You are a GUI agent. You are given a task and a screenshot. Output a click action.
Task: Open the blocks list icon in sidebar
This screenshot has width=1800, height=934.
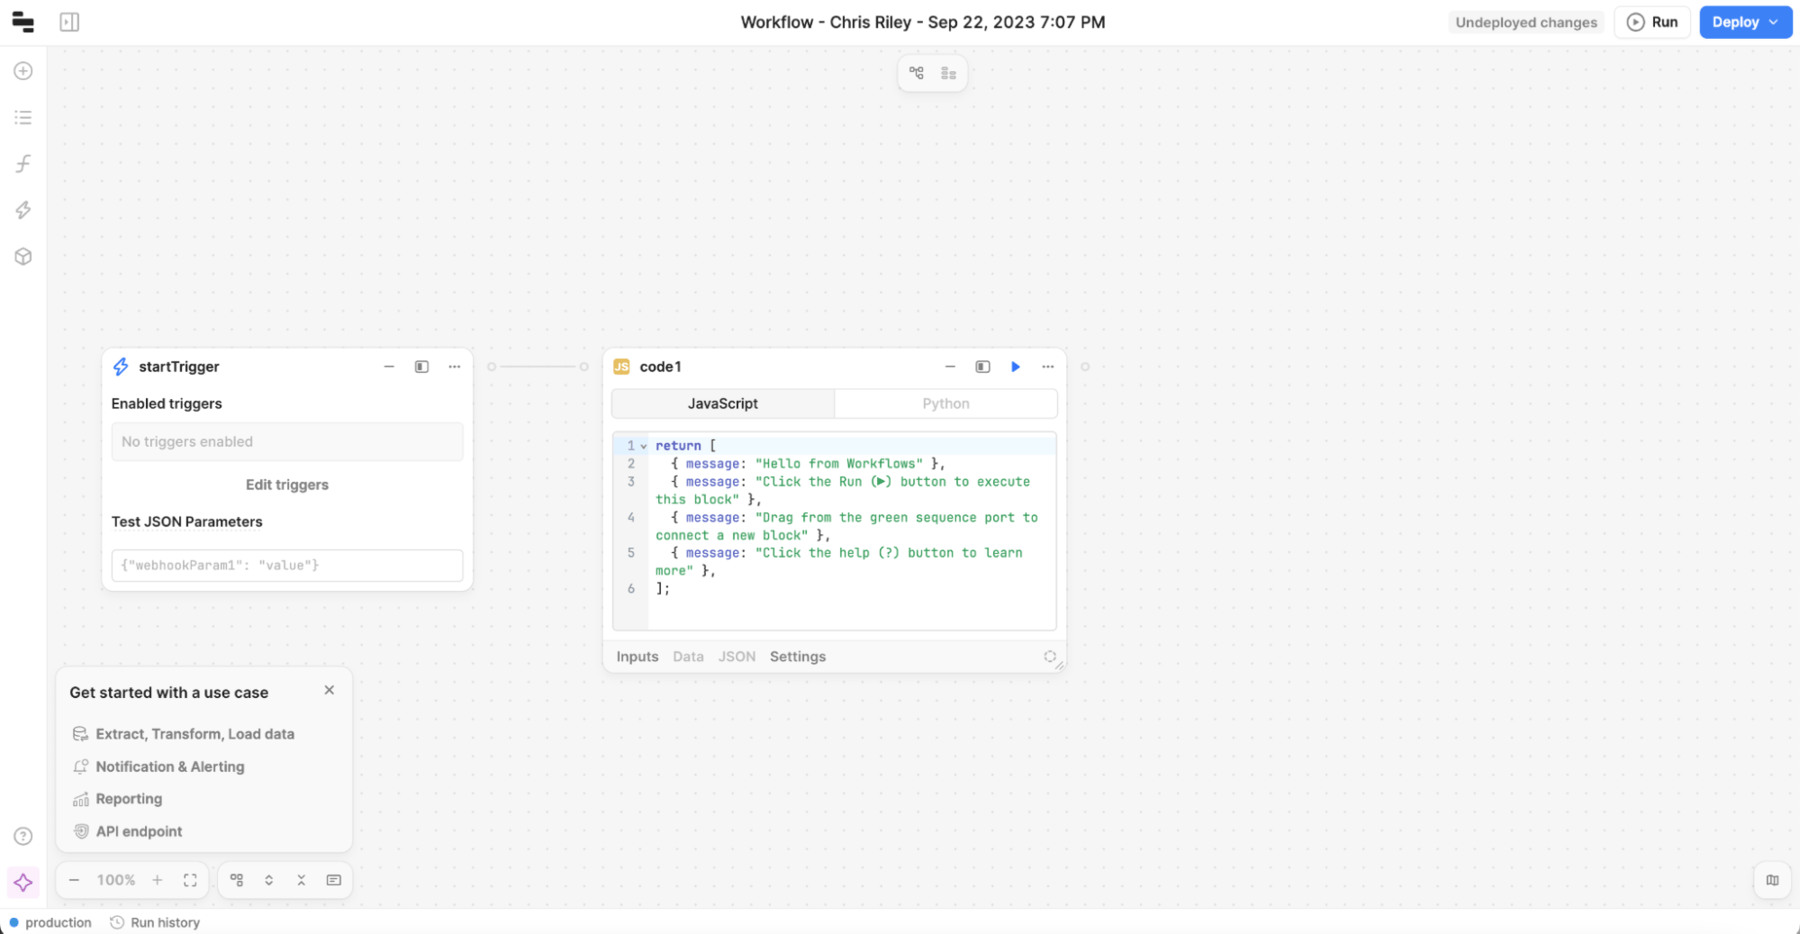coord(23,118)
